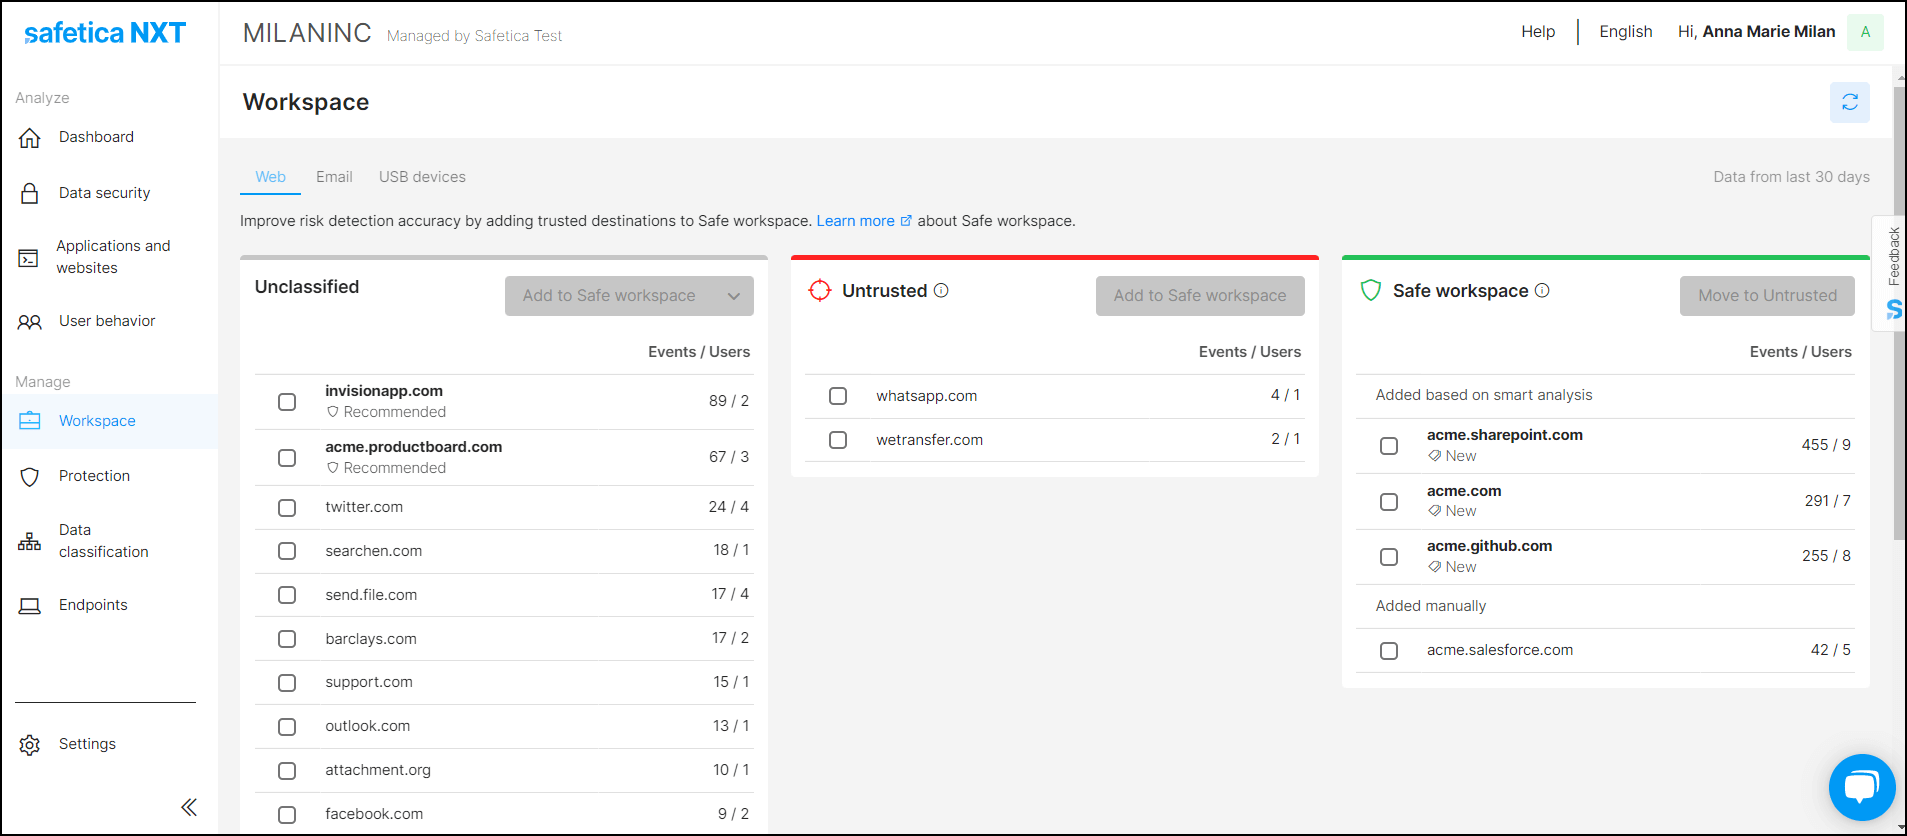The height and width of the screenshot is (836, 1907).
Task: Click the 455 / 9 events value
Action: [x=1826, y=445]
